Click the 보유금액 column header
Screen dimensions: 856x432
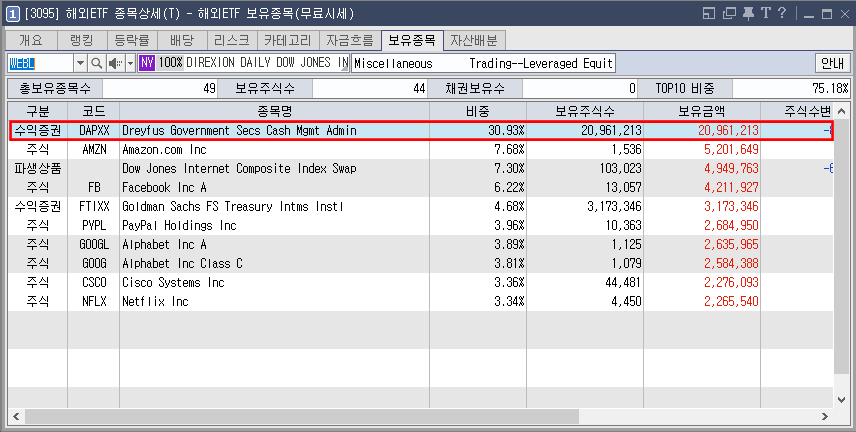[702, 111]
